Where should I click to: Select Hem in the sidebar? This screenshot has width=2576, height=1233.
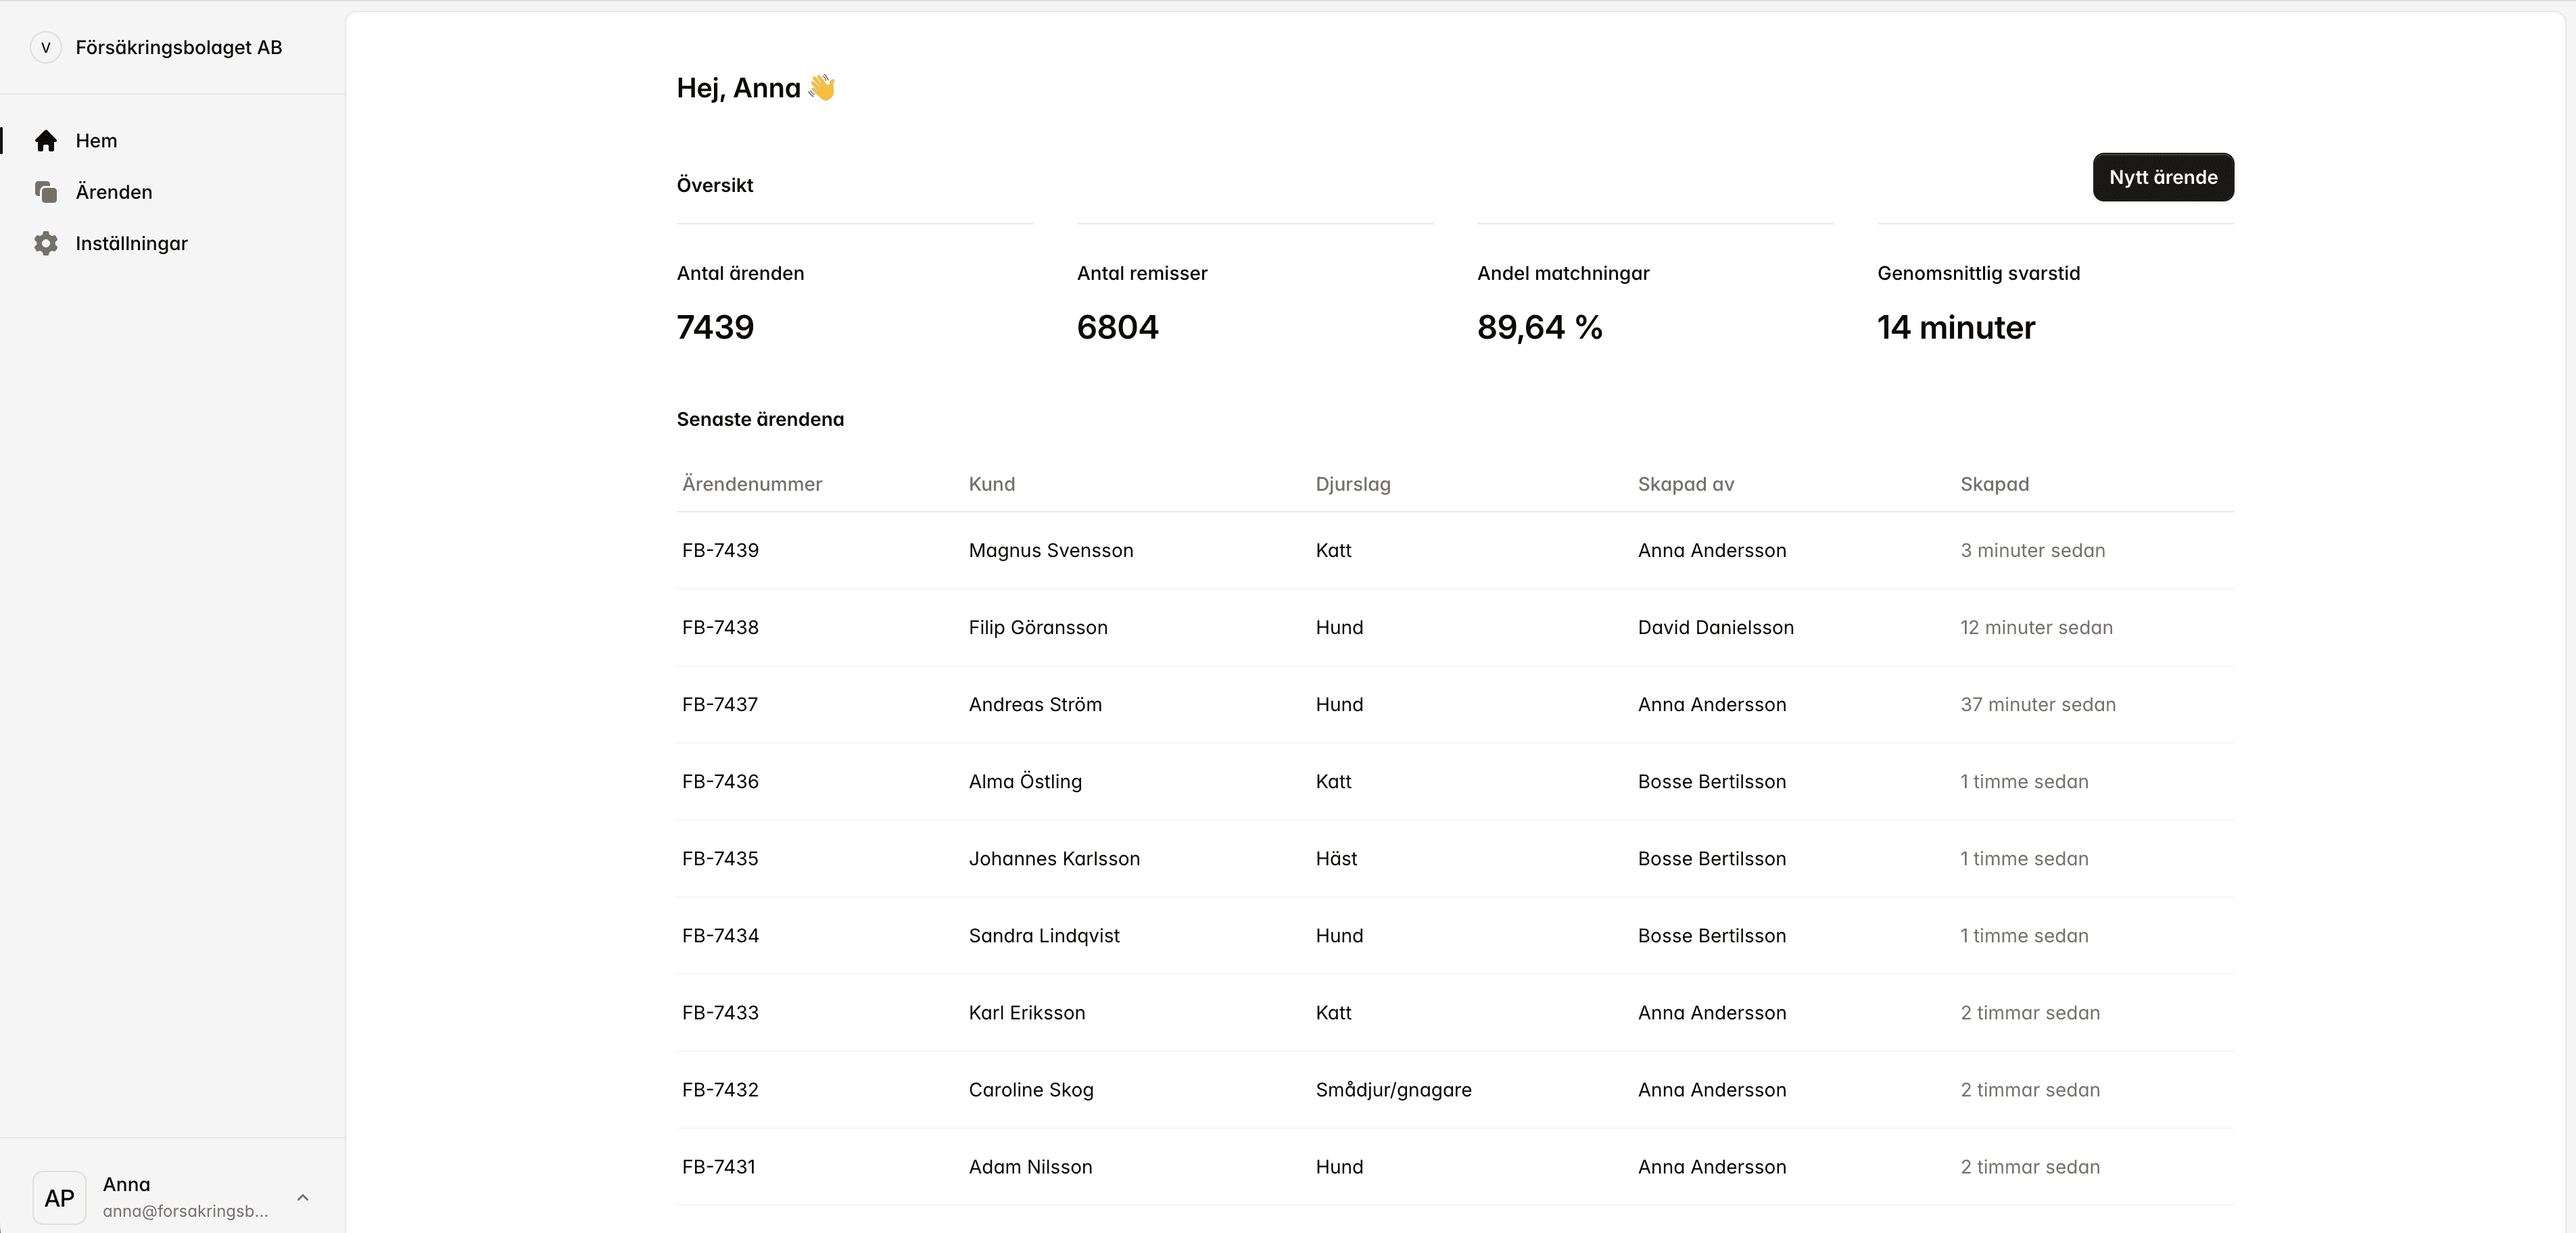click(96, 141)
